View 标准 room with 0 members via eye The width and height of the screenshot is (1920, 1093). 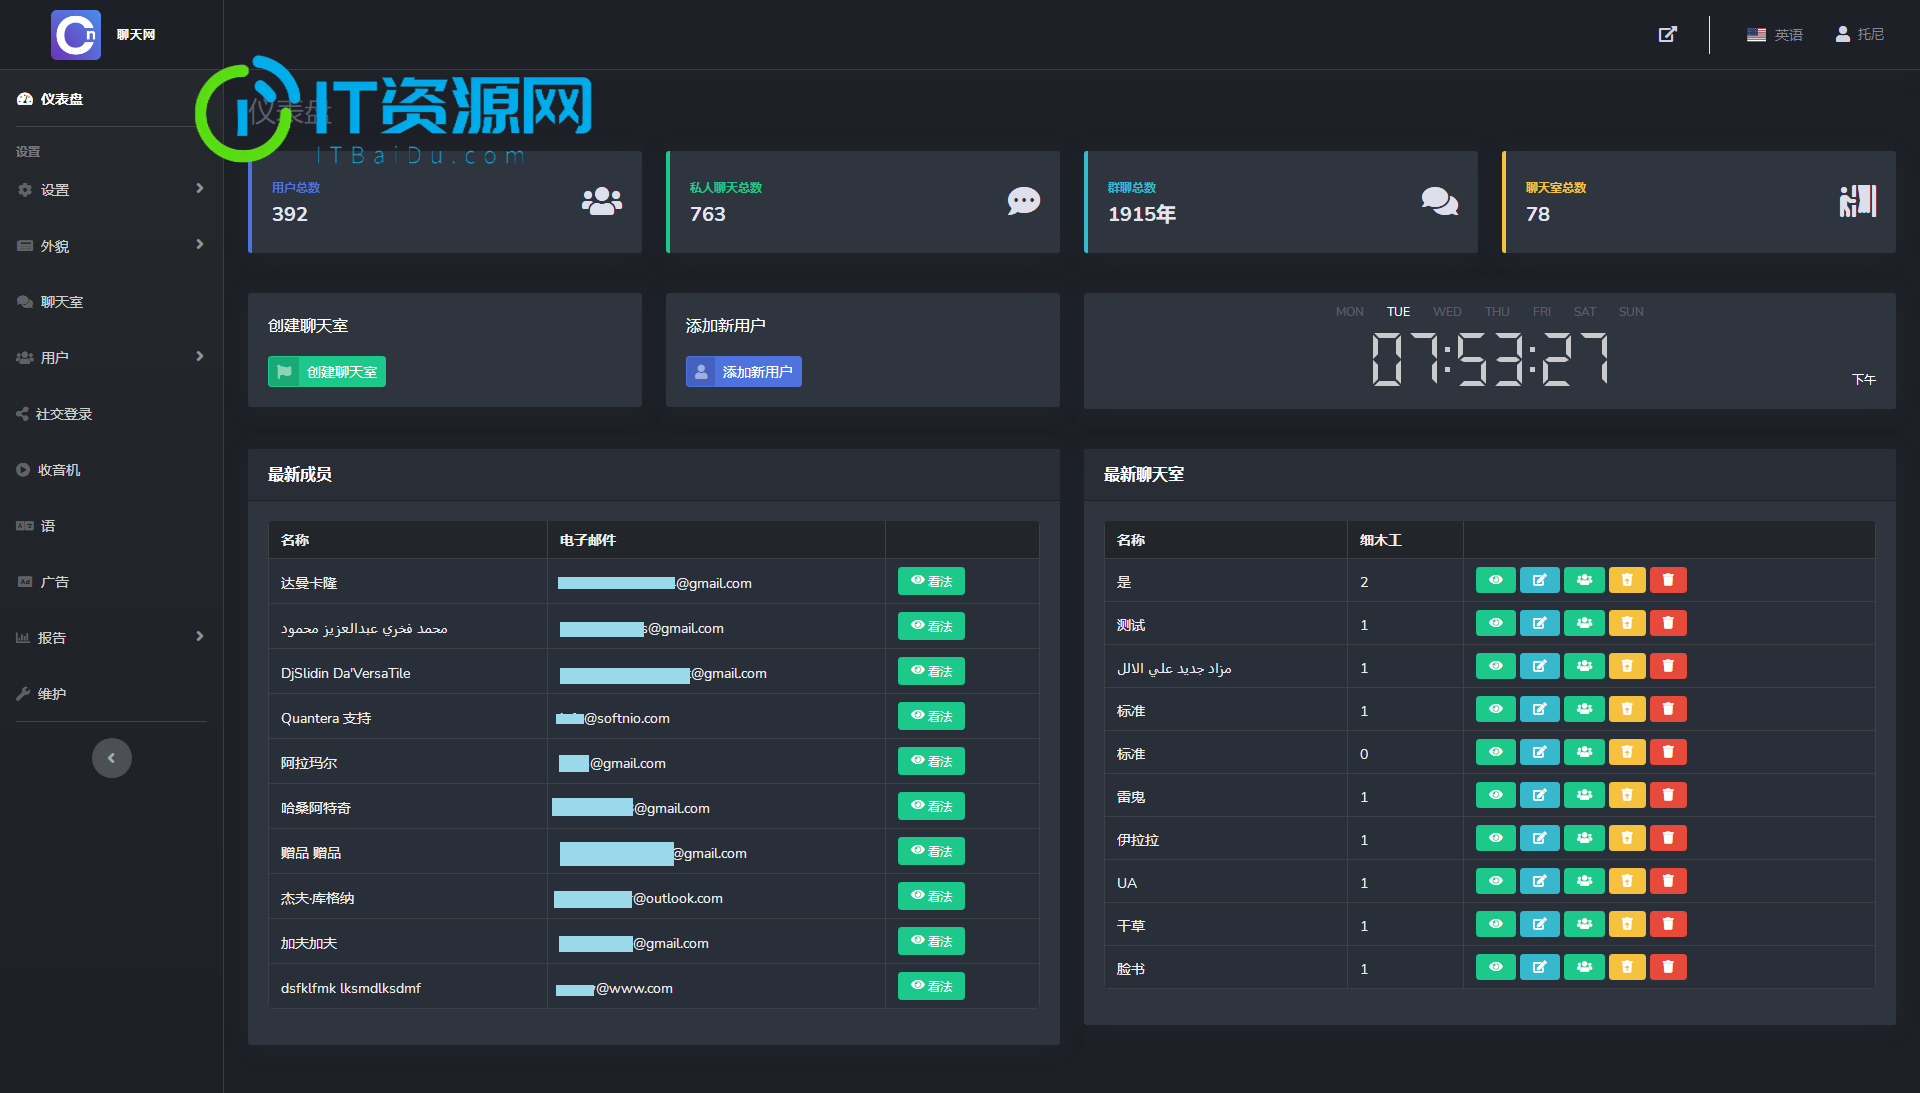[1496, 752]
